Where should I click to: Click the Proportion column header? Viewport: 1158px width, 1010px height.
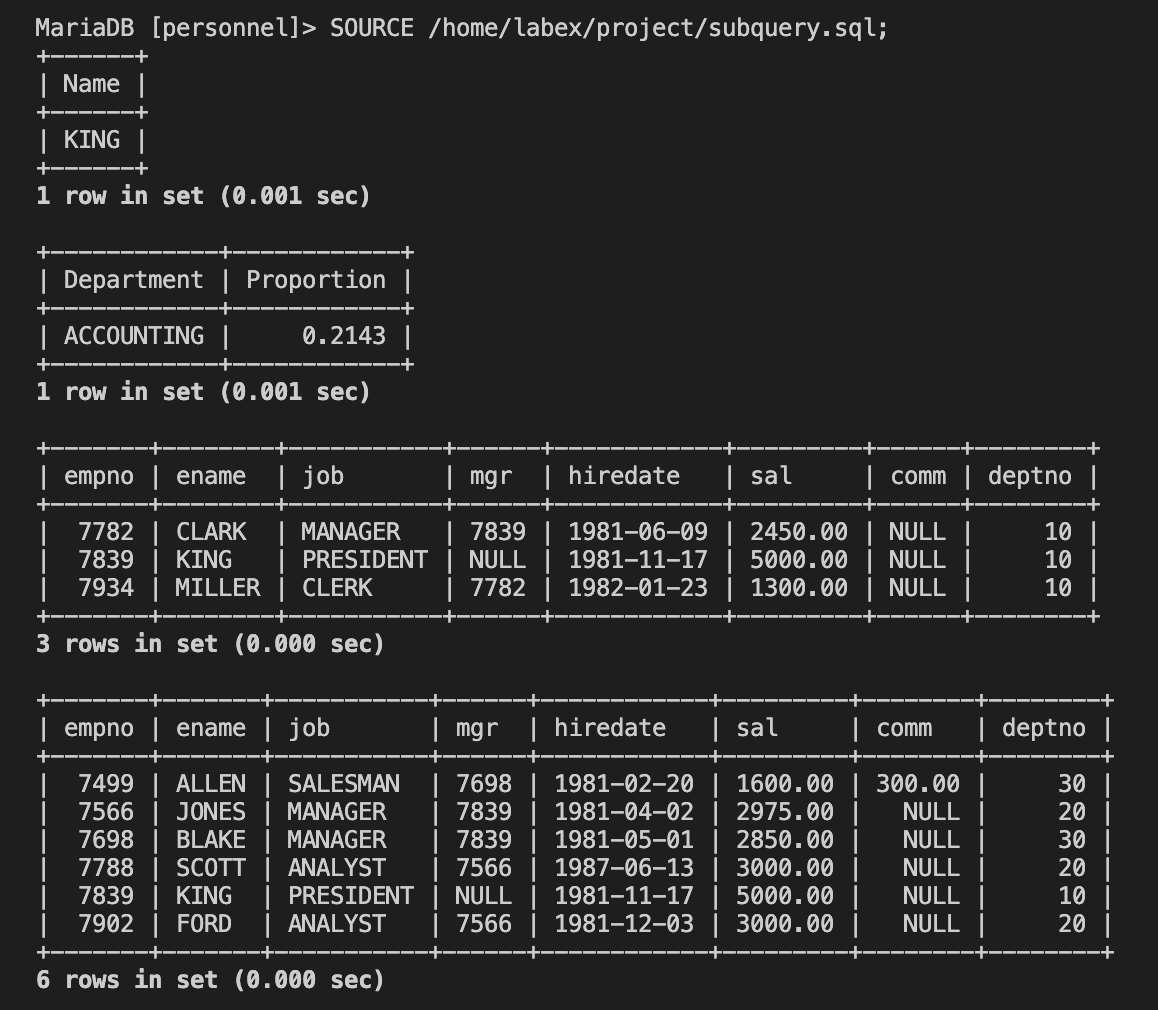click(x=316, y=281)
